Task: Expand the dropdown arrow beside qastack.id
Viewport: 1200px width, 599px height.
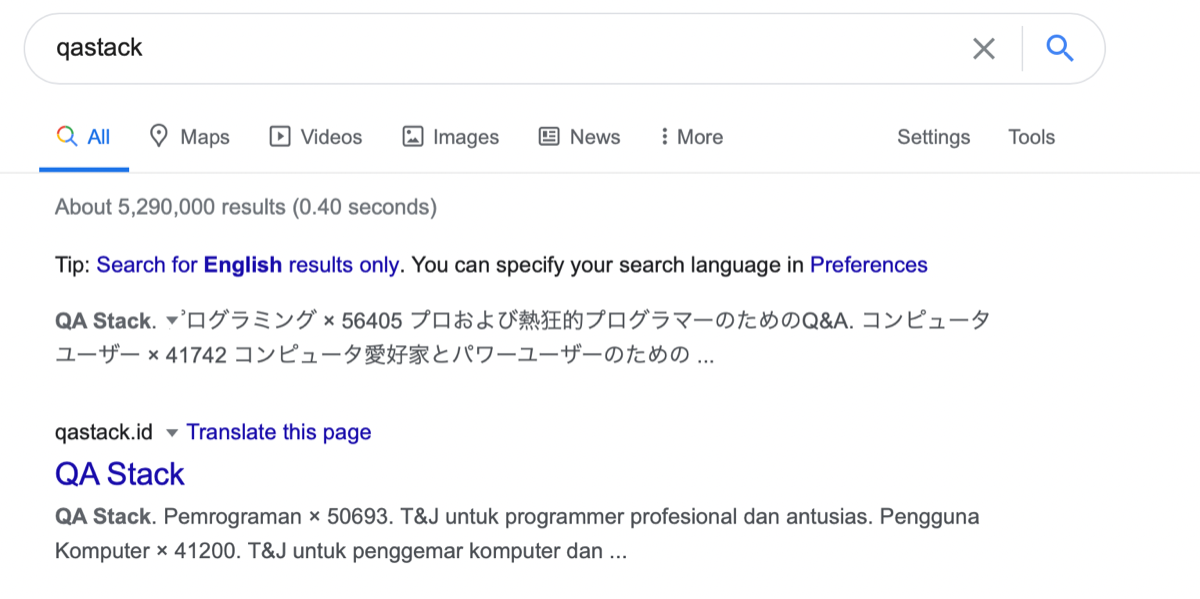Action: [171, 433]
